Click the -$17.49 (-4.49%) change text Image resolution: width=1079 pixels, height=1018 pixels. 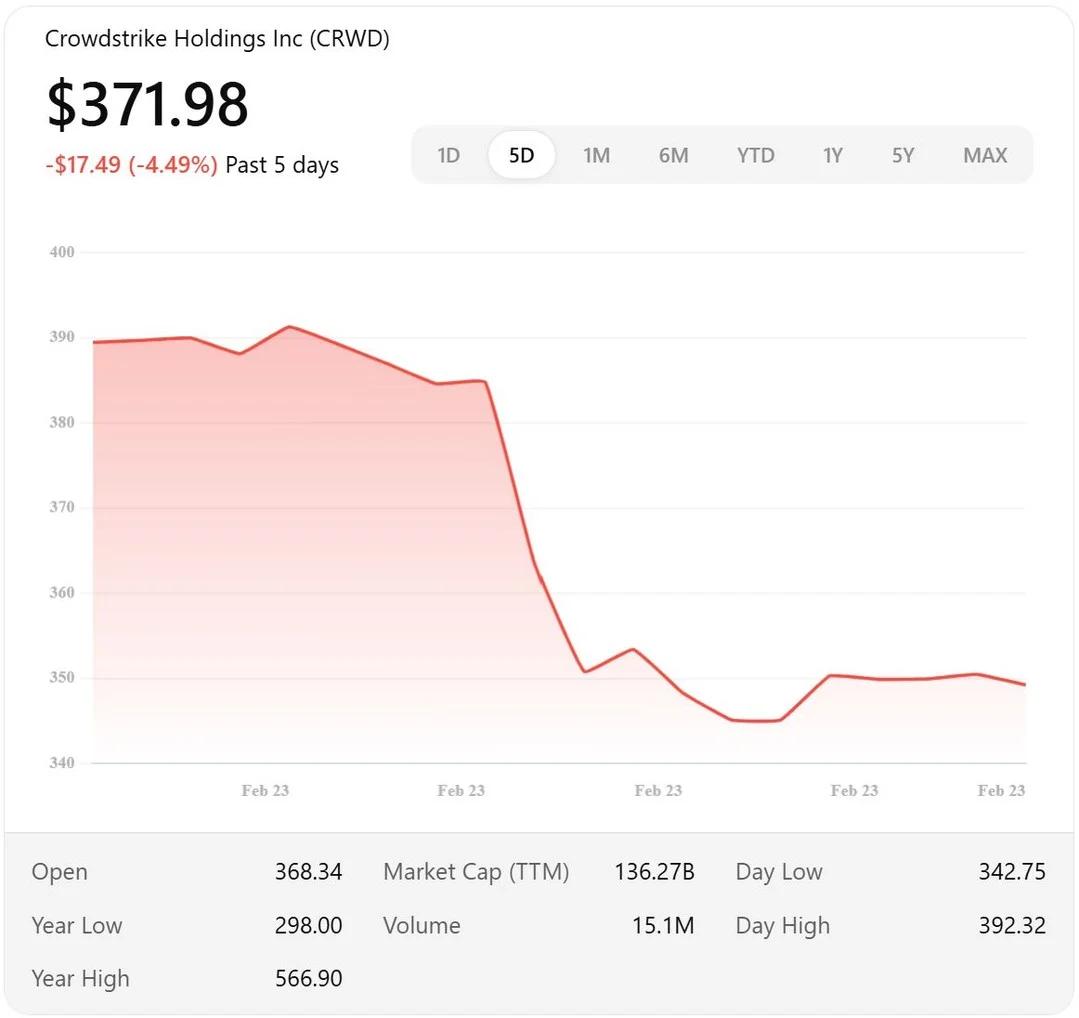131,165
